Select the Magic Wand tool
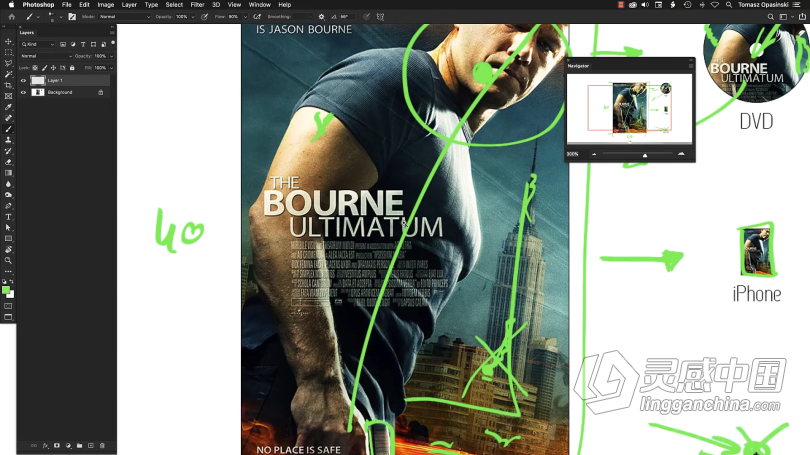The image size is (810, 455). [8, 74]
